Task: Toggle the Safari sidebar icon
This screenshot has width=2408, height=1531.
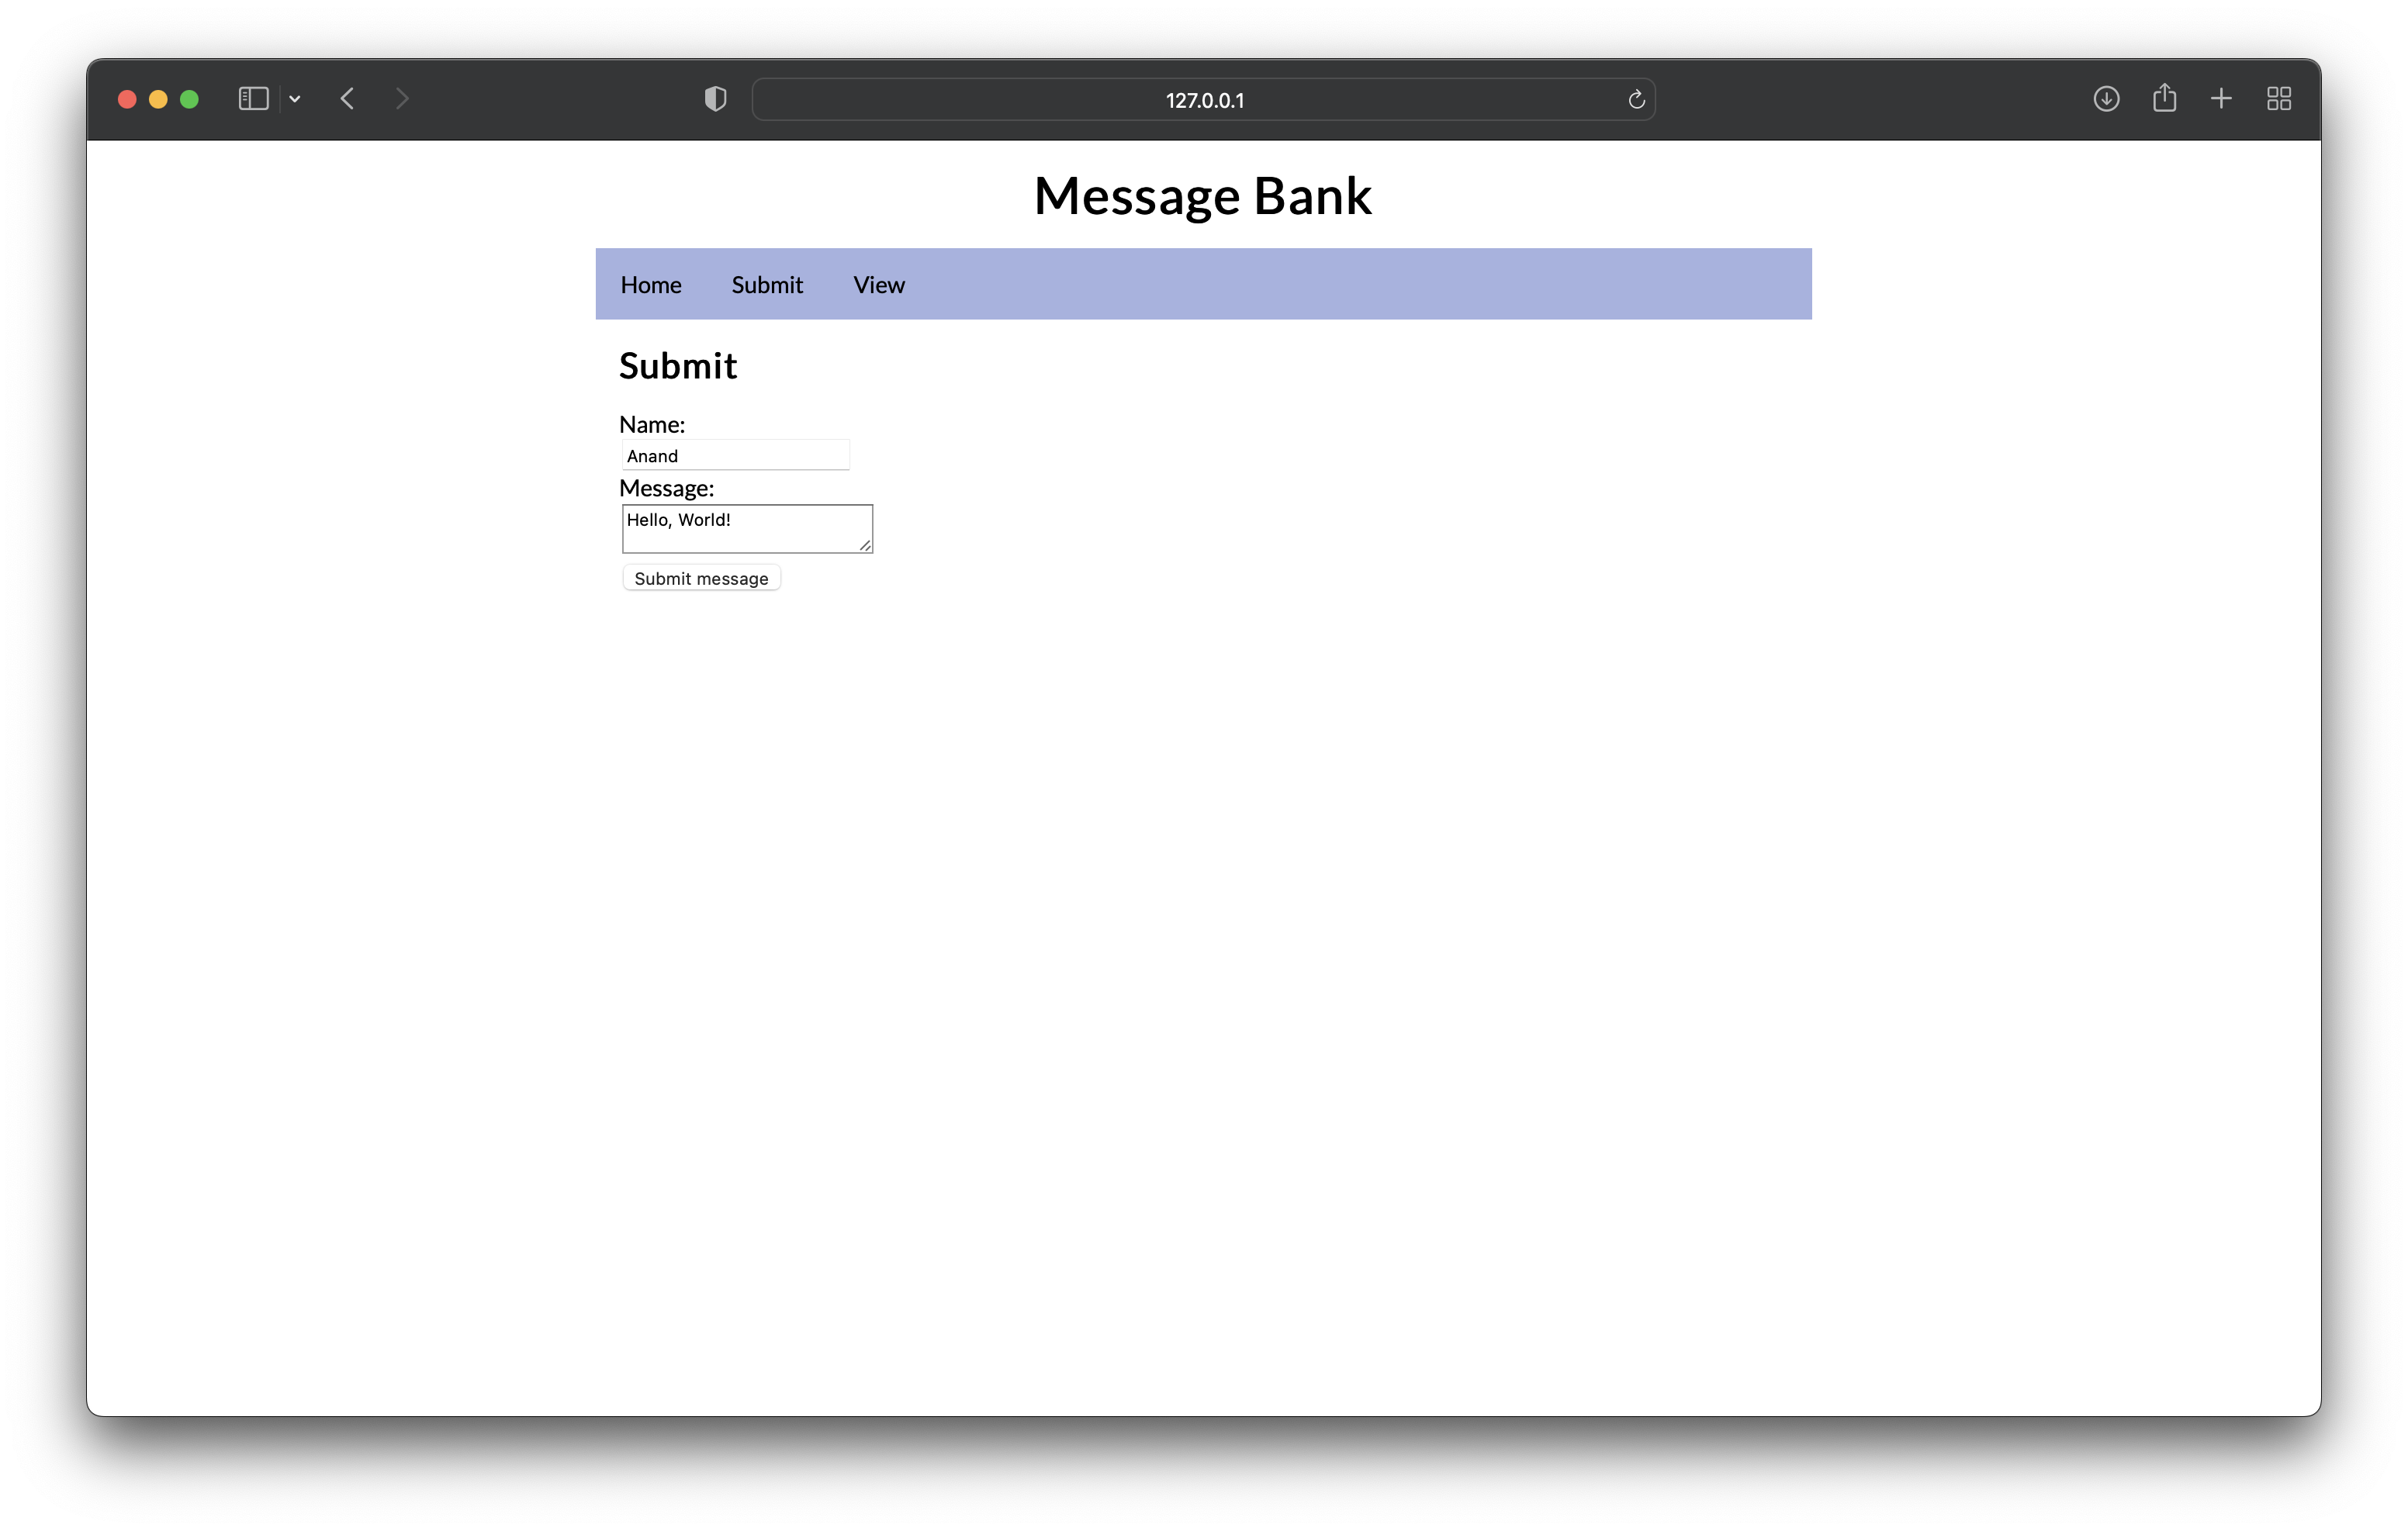Action: (x=253, y=99)
